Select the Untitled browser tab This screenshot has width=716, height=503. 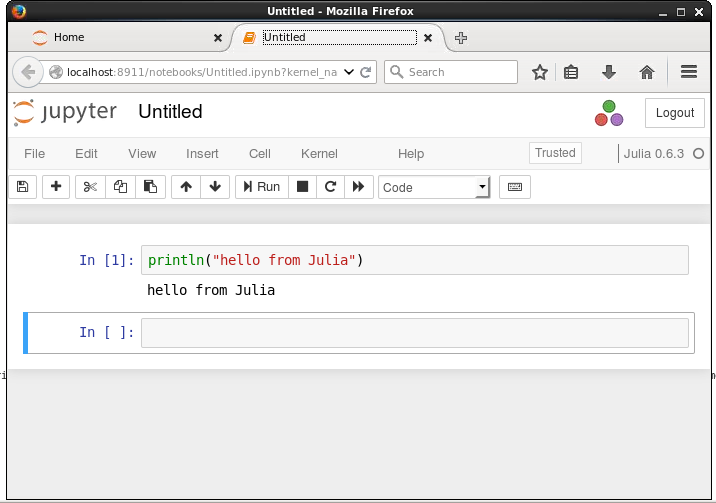(x=339, y=37)
